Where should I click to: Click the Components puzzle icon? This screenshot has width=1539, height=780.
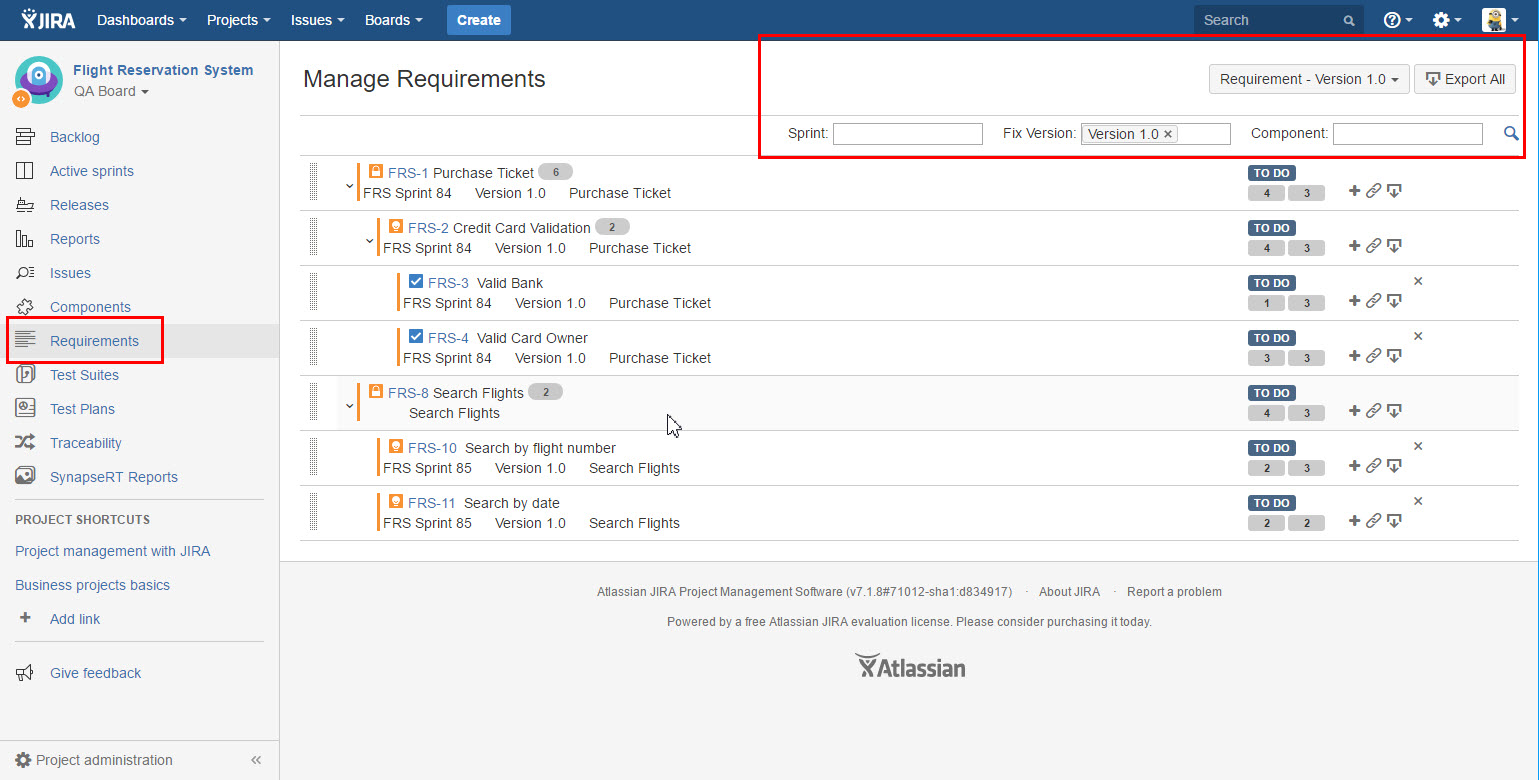click(26, 307)
